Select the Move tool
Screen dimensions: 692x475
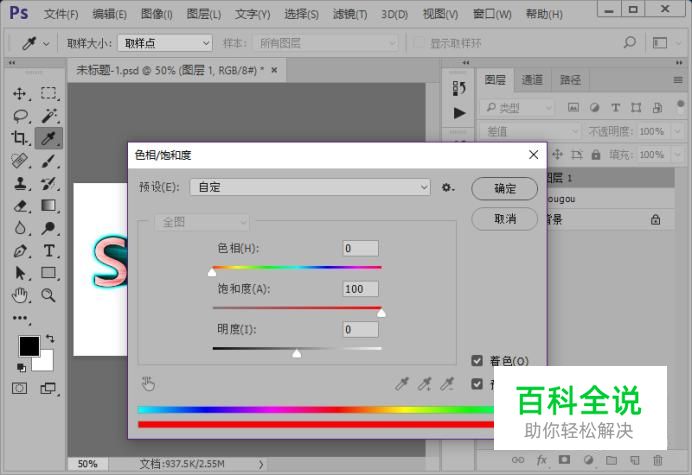(19, 94)
